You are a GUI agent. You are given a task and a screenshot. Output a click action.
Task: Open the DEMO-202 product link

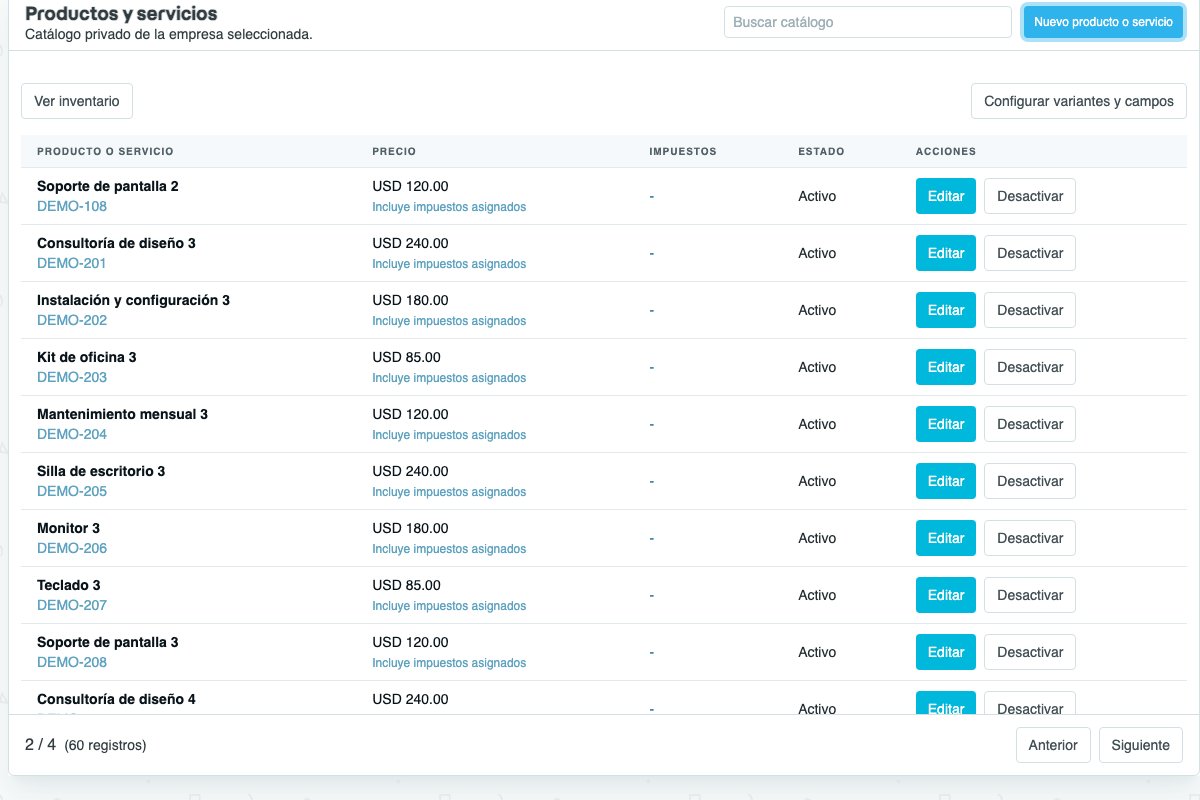[72, 320]
